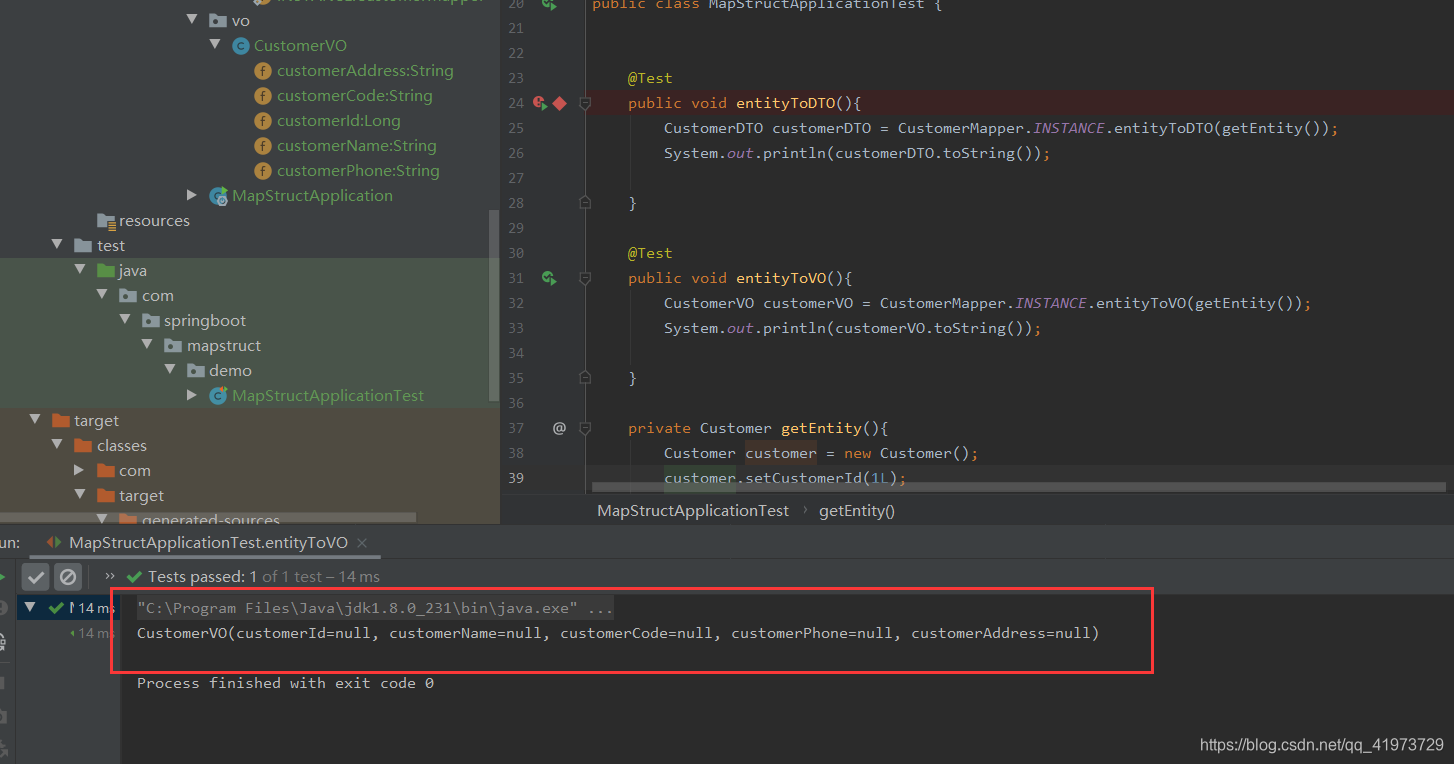Run test from gutter icon at line 24
1454x764 pixels.
[x=539, y=103]
